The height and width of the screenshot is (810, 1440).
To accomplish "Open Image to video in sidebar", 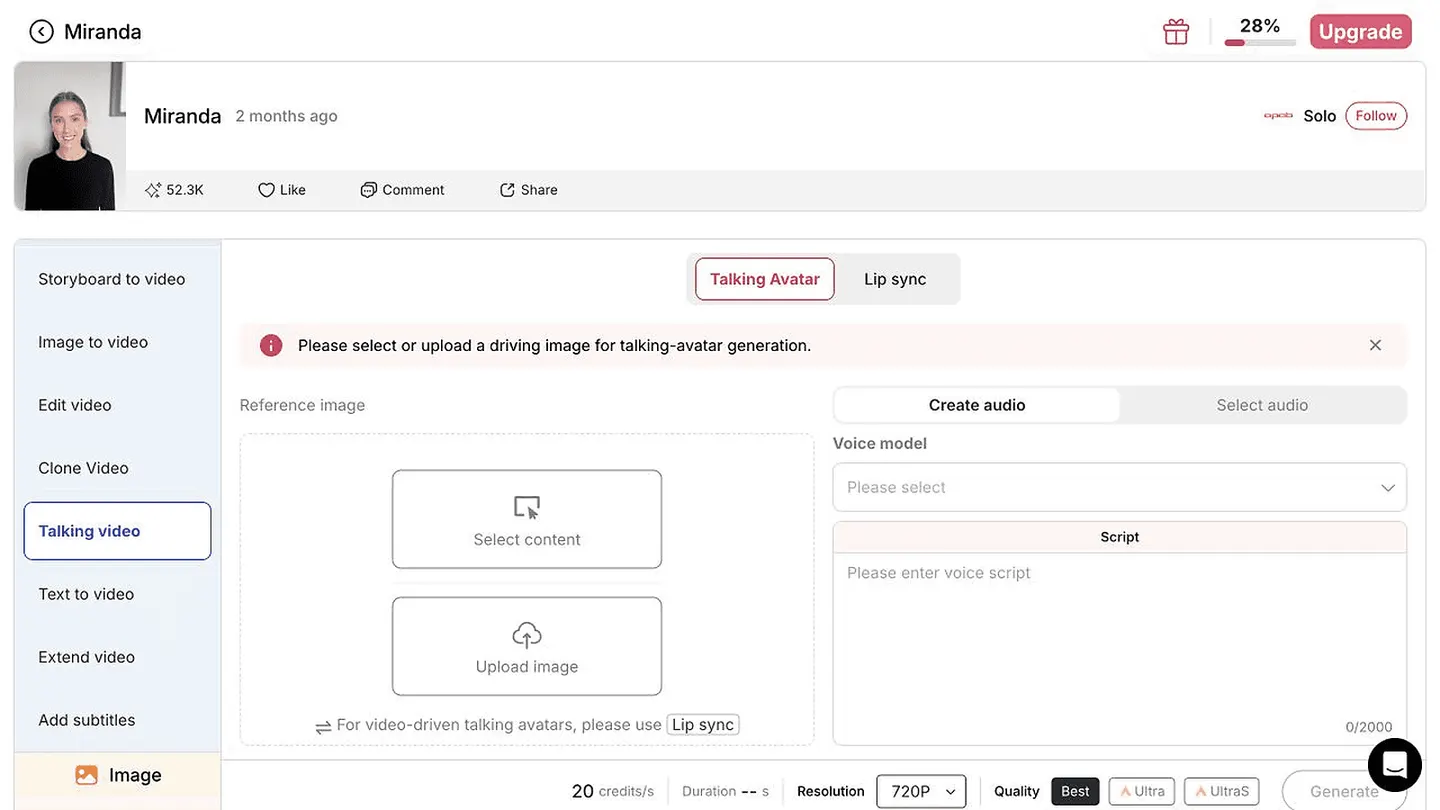I will coord(117,342).
